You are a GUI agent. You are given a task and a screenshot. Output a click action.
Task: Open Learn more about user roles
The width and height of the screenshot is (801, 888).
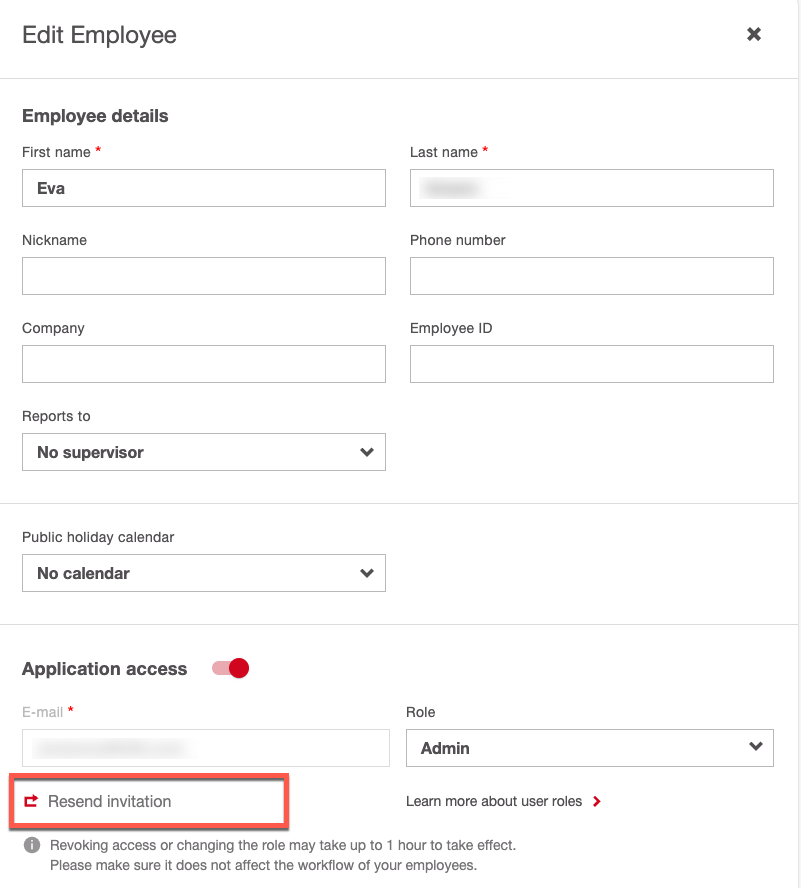pos(494,802)
